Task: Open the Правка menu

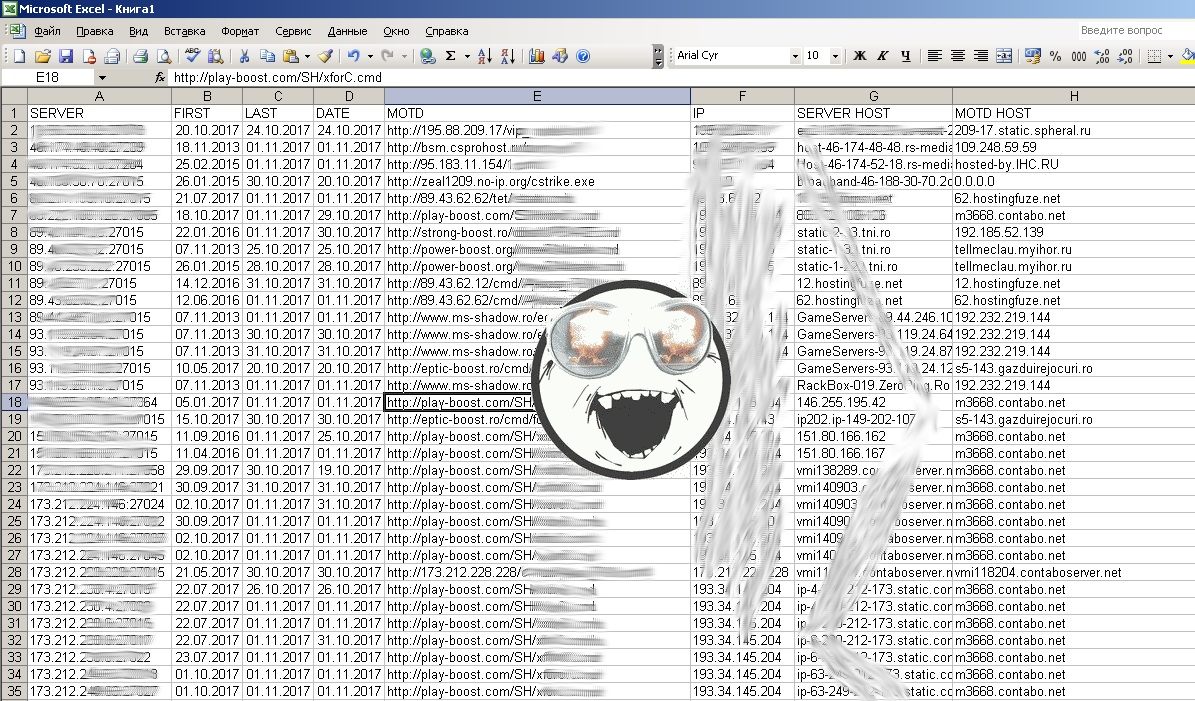Action: point(95,31)
